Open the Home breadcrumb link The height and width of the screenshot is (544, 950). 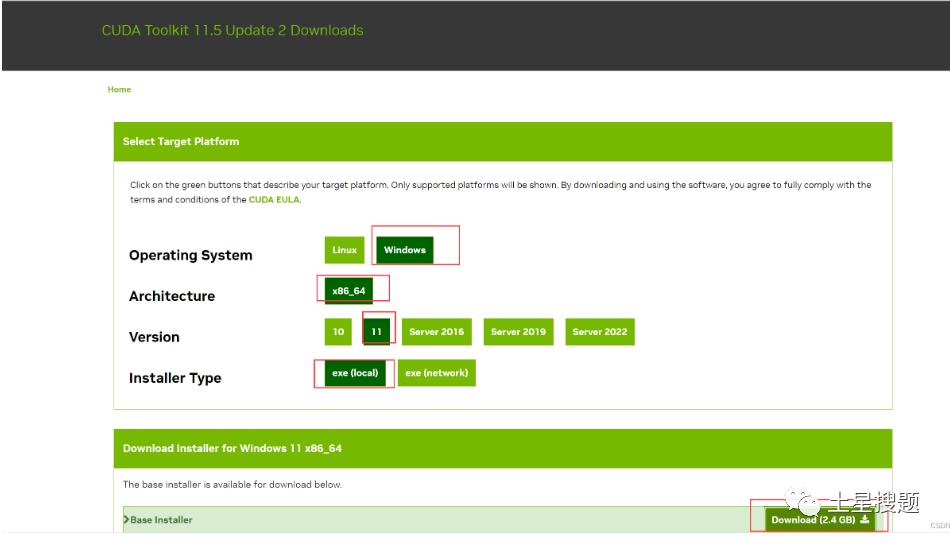(119, 89)
